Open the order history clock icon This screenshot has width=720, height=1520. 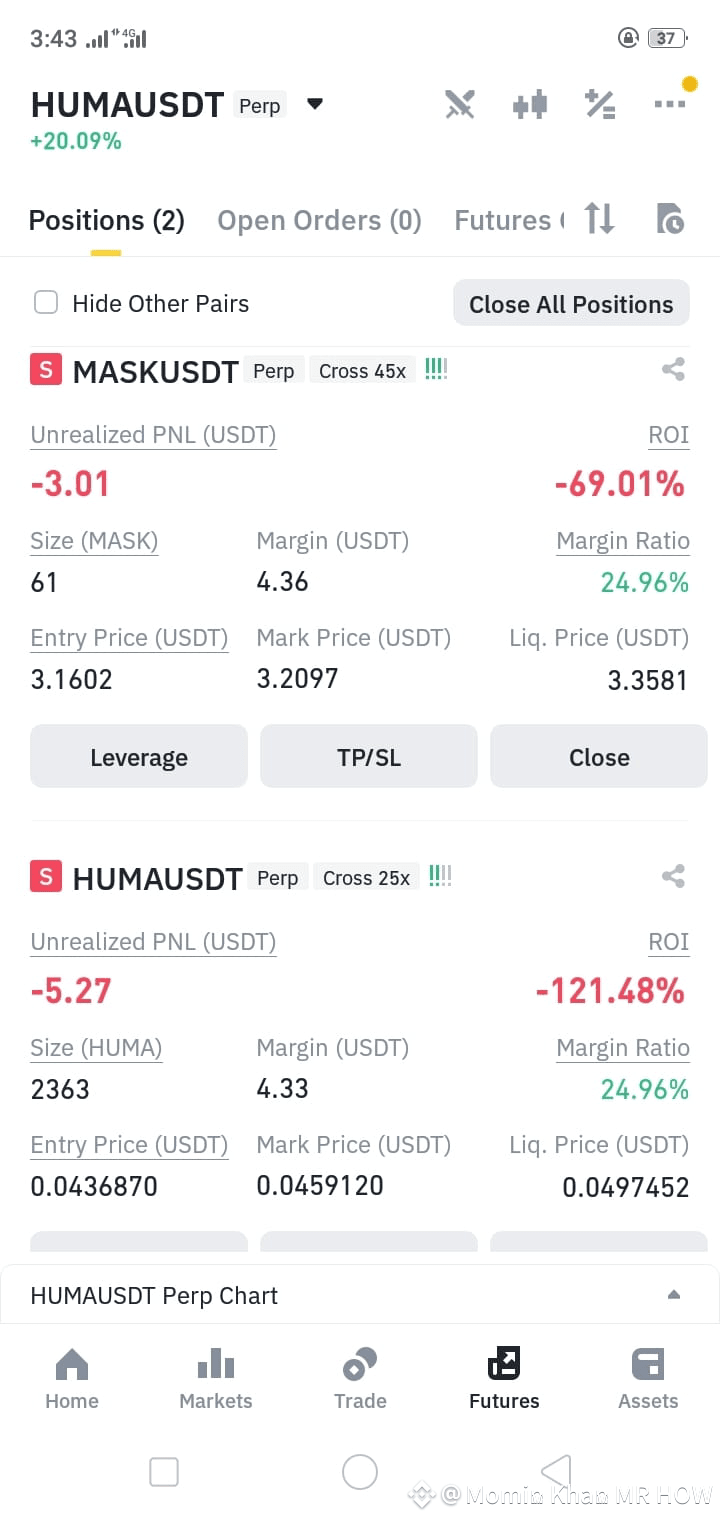669,218
